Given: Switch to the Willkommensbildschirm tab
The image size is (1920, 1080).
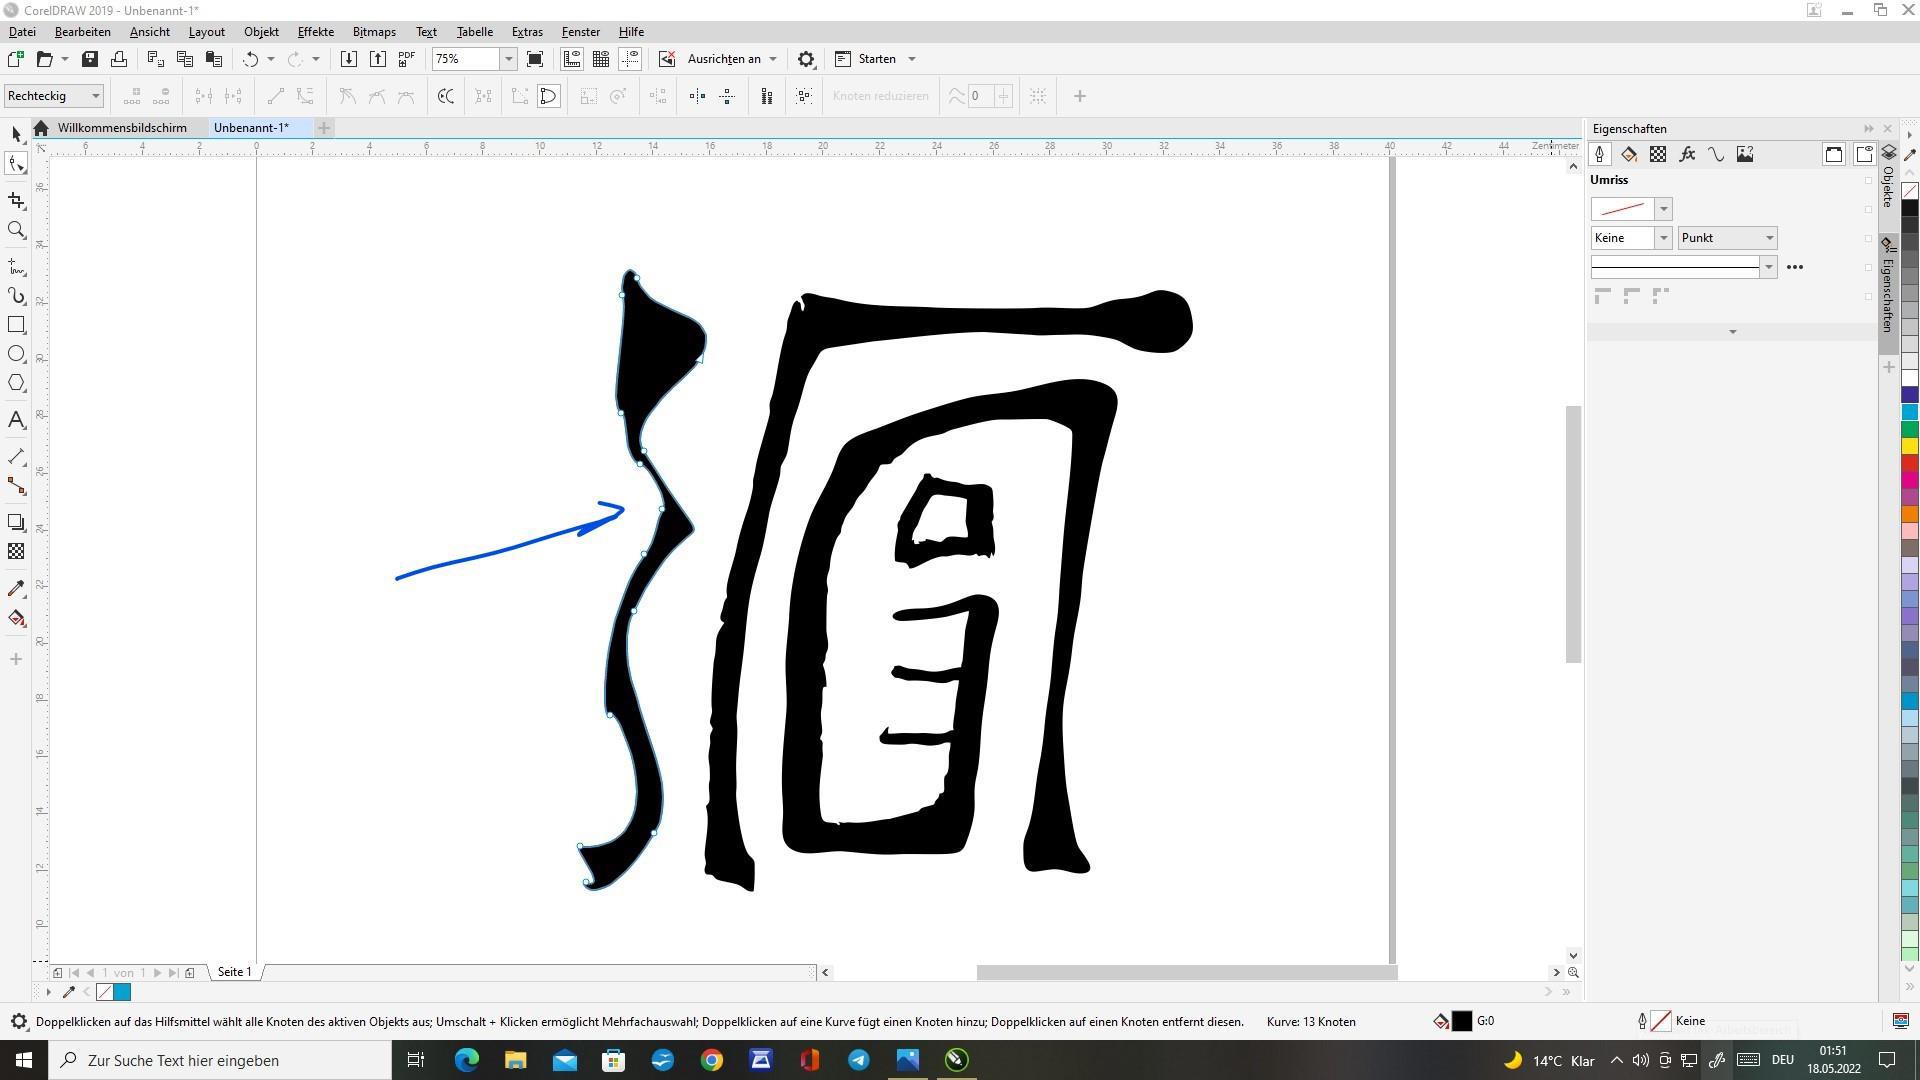Looking at the screenshot, I should coord(122,128).
